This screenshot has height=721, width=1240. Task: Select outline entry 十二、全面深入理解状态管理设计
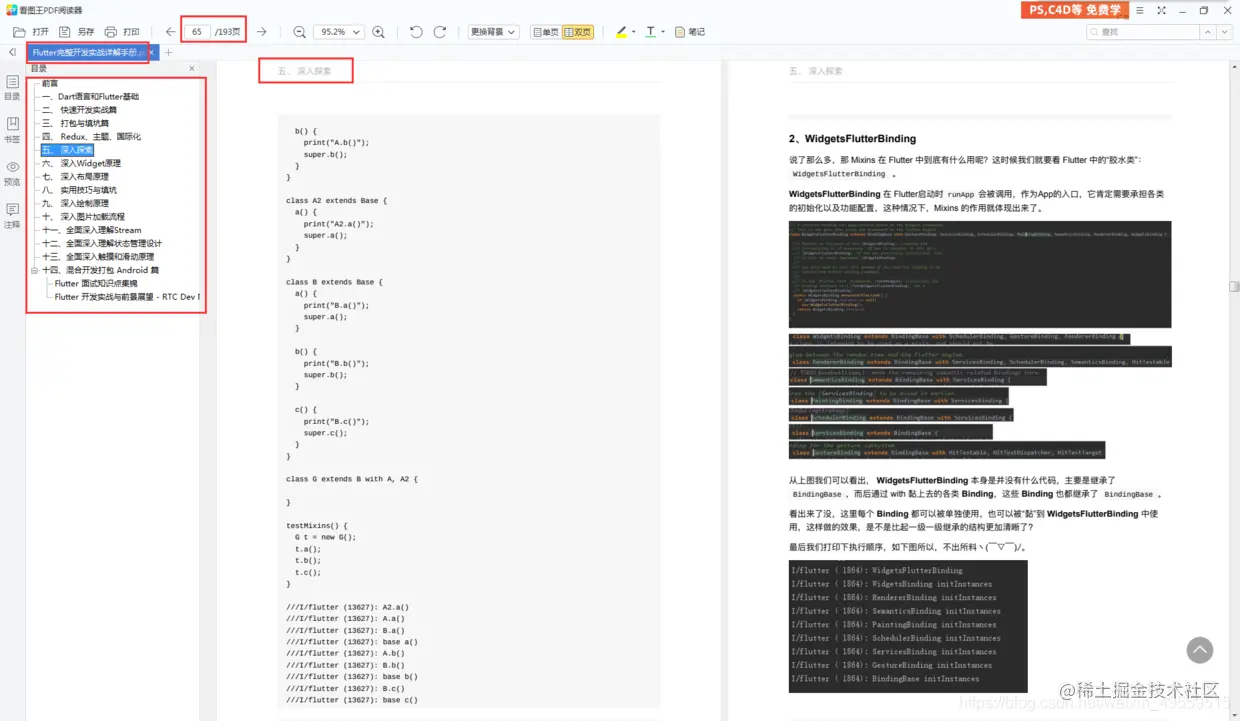click(101, 243)
